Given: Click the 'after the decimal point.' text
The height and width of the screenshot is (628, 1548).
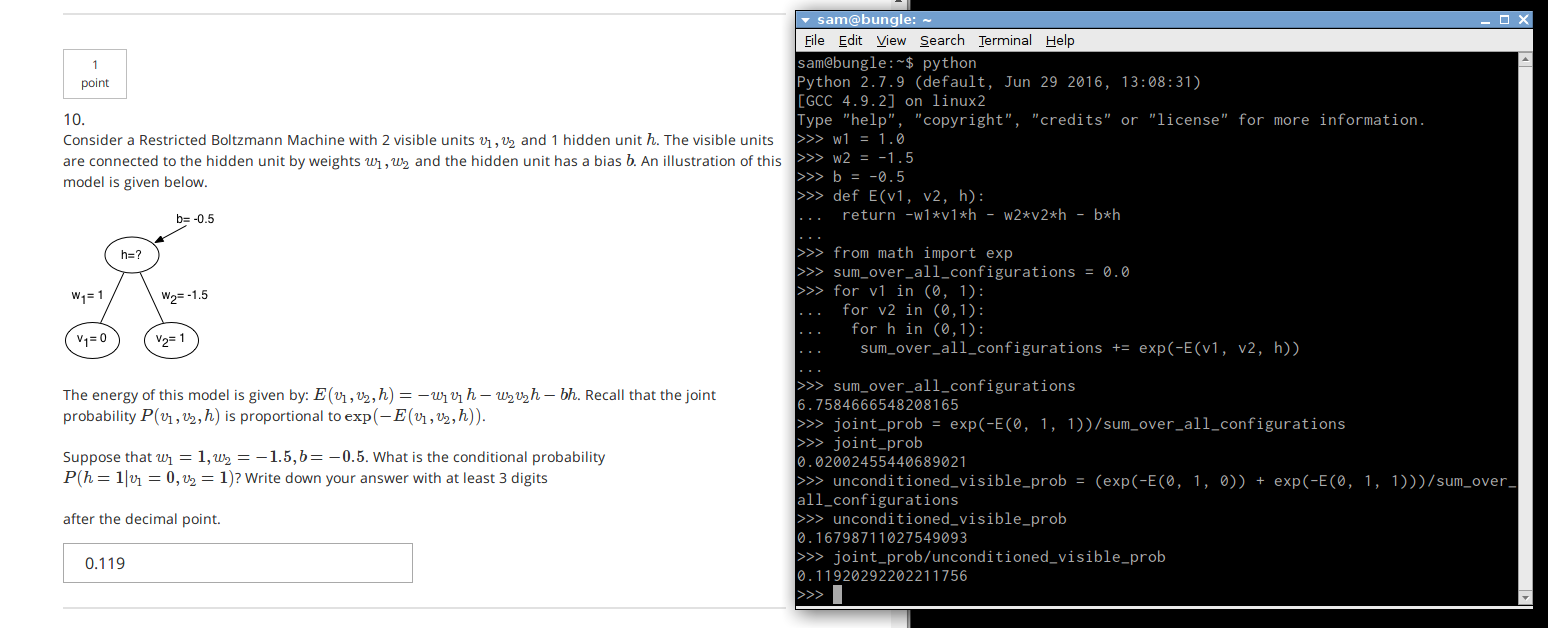Looking at the screenshot, I should (142, 519).
